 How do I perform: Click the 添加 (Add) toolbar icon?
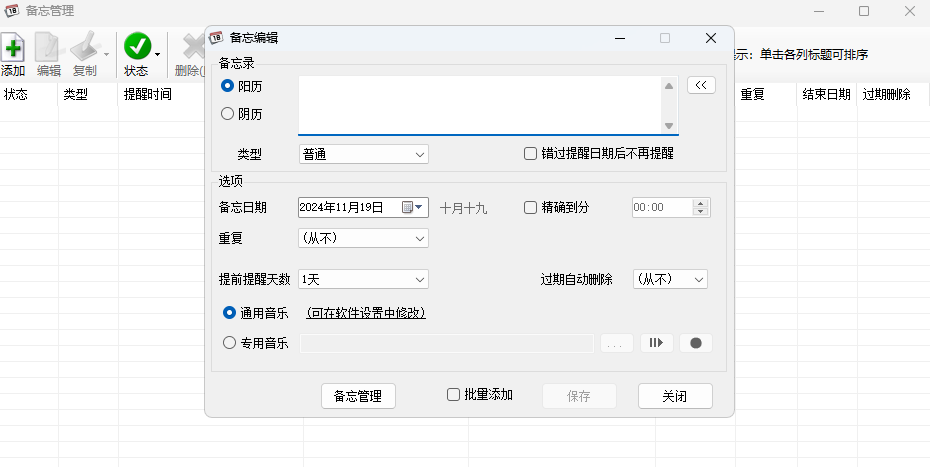point(13,48)
